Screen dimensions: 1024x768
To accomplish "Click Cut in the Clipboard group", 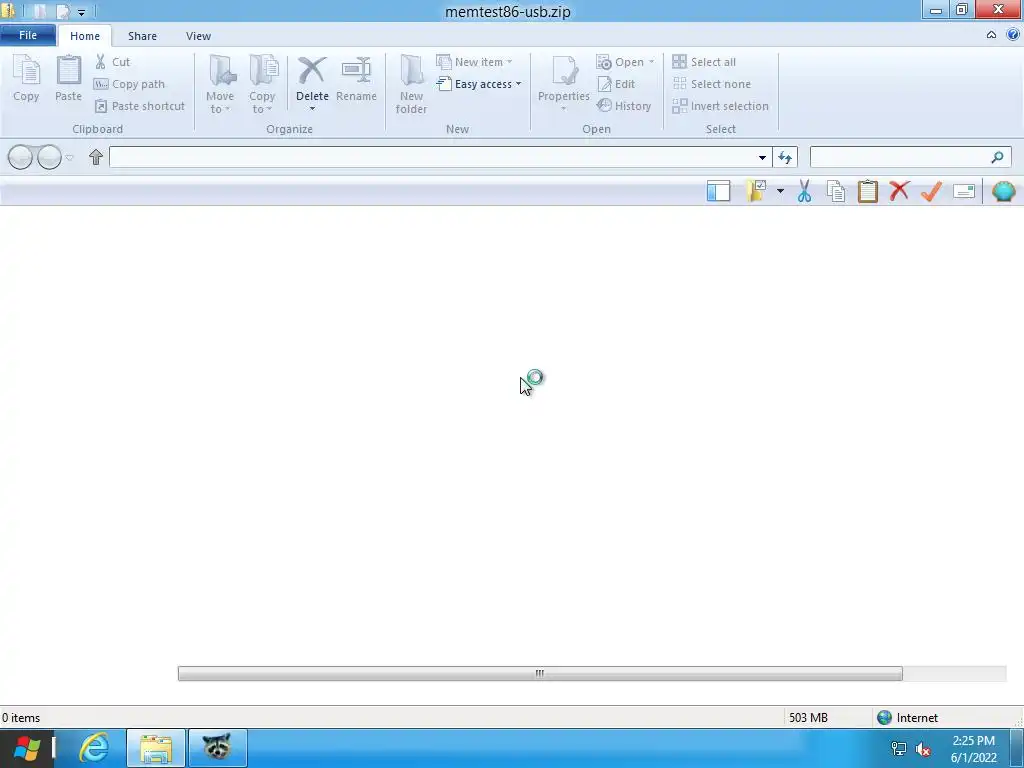I will (112, 62).
